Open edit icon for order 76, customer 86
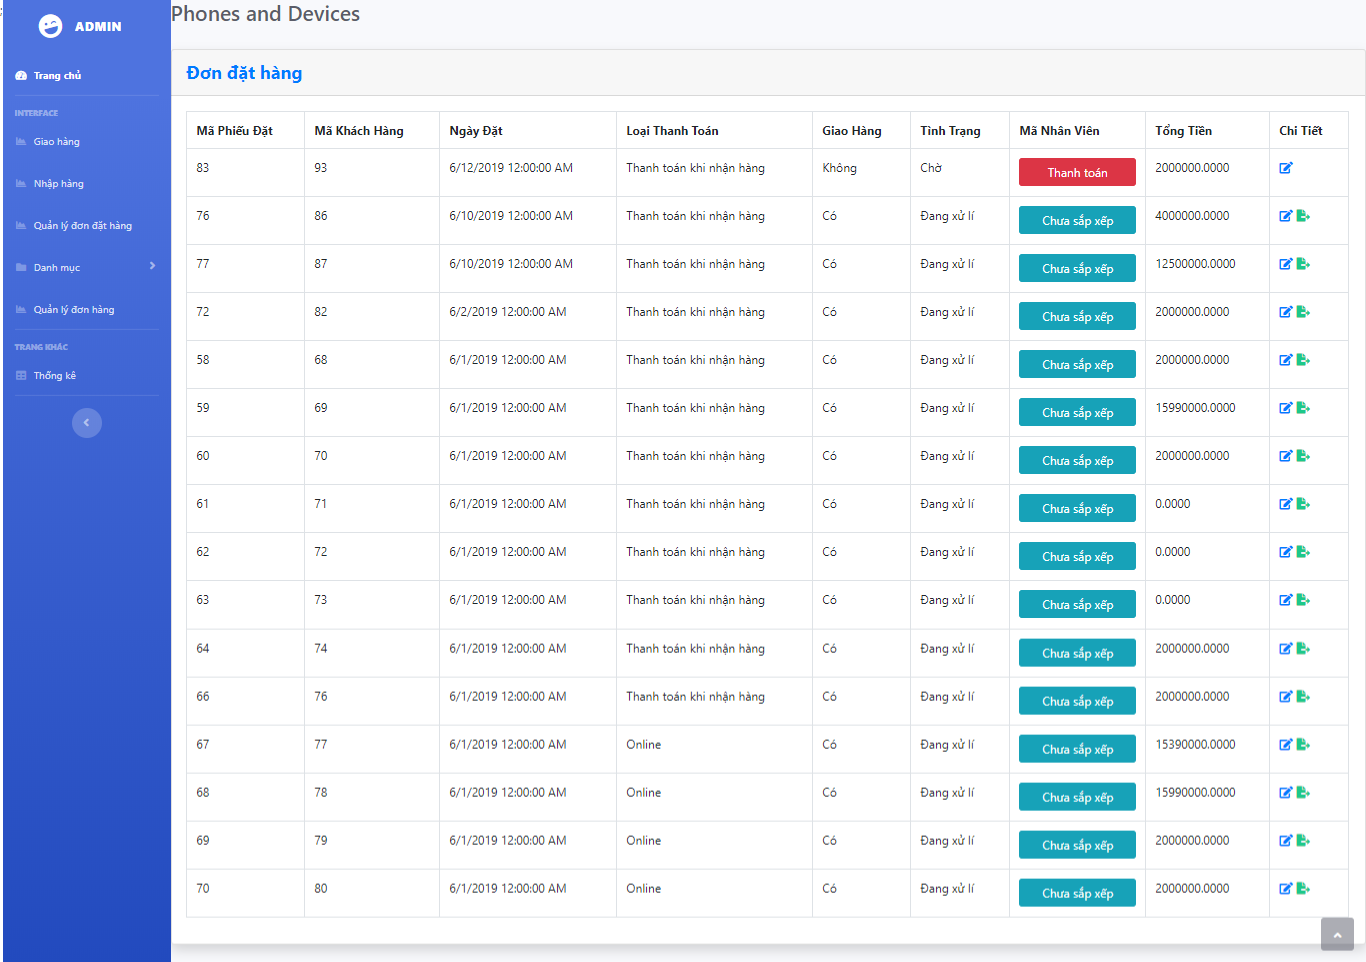 [x=1286, y=216]
